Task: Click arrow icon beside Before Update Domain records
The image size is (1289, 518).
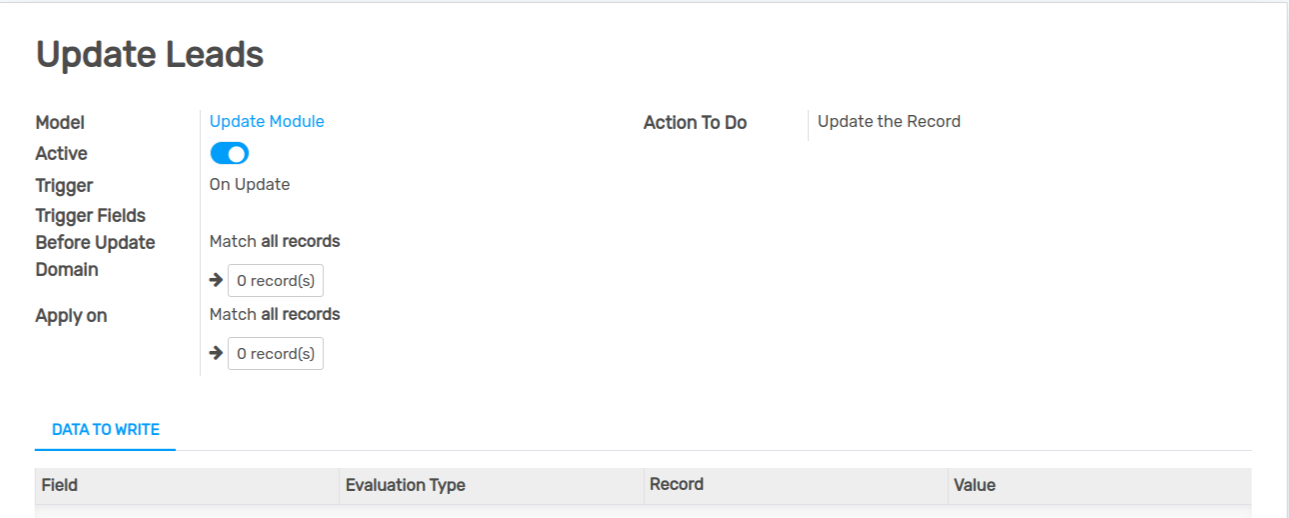Action: click(216, 280)
